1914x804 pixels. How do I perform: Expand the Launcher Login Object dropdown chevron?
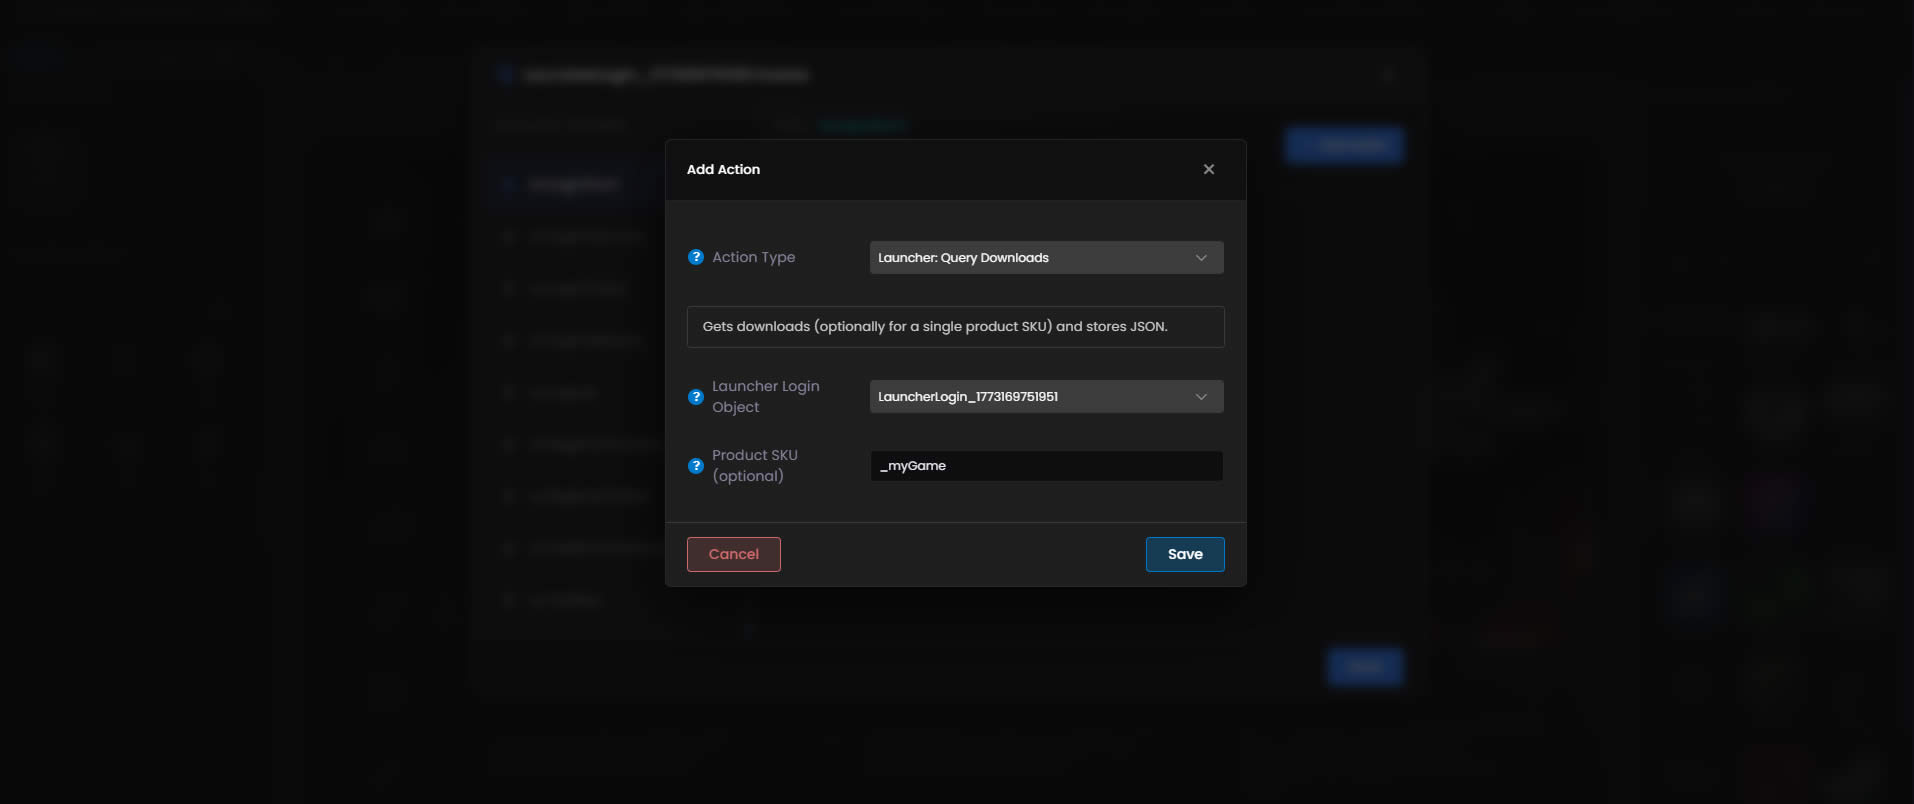pos(1201,397)
